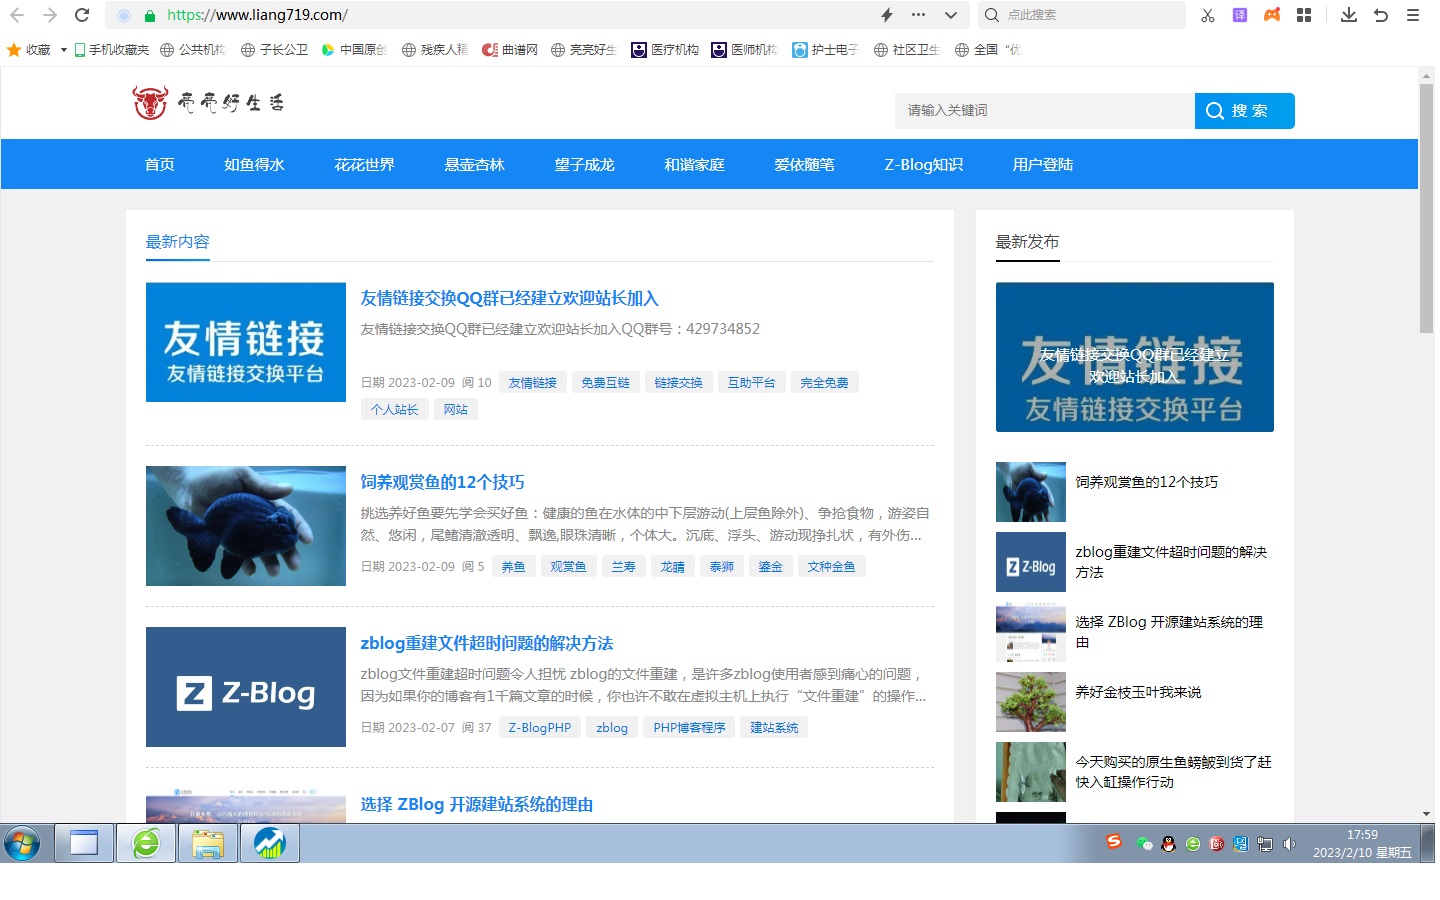
Task: Click the blue 搜索 button
Action: tap(1245, 111)
